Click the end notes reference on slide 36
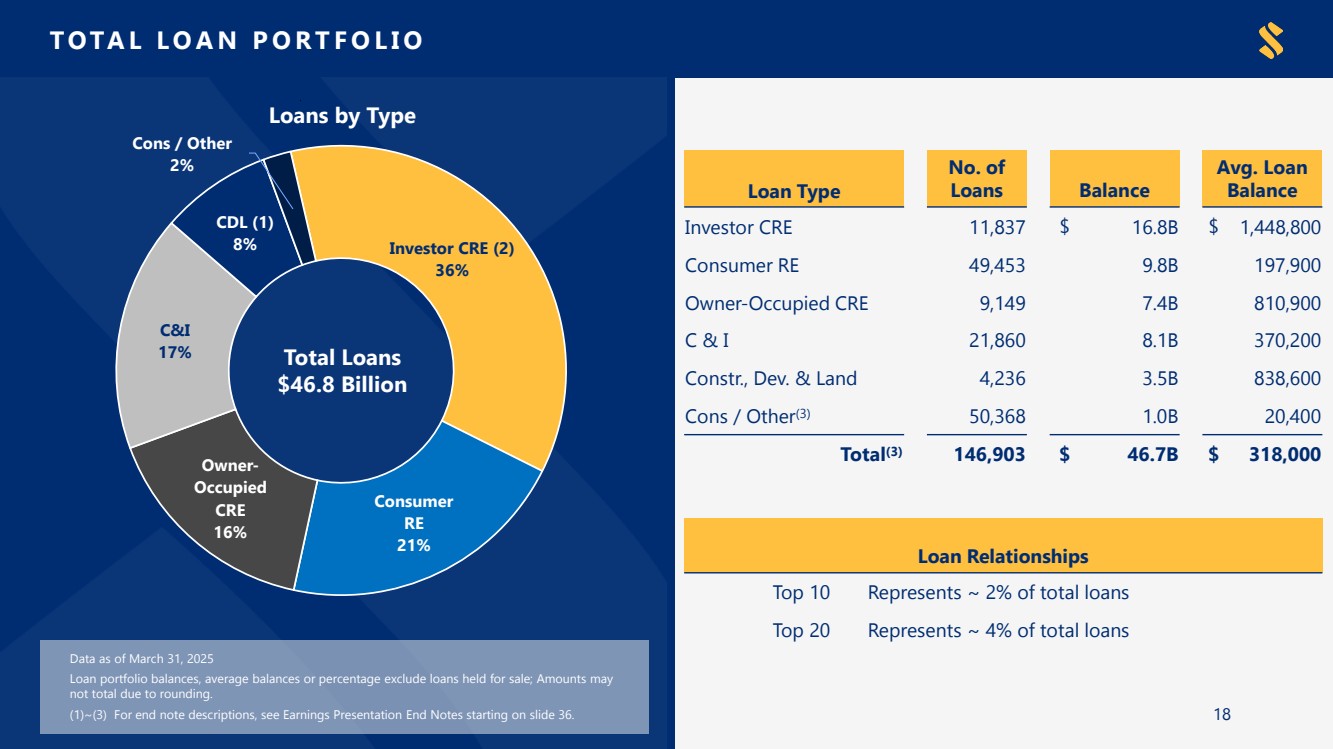Viewport: 1333px width, 749px height. [322, 715]
